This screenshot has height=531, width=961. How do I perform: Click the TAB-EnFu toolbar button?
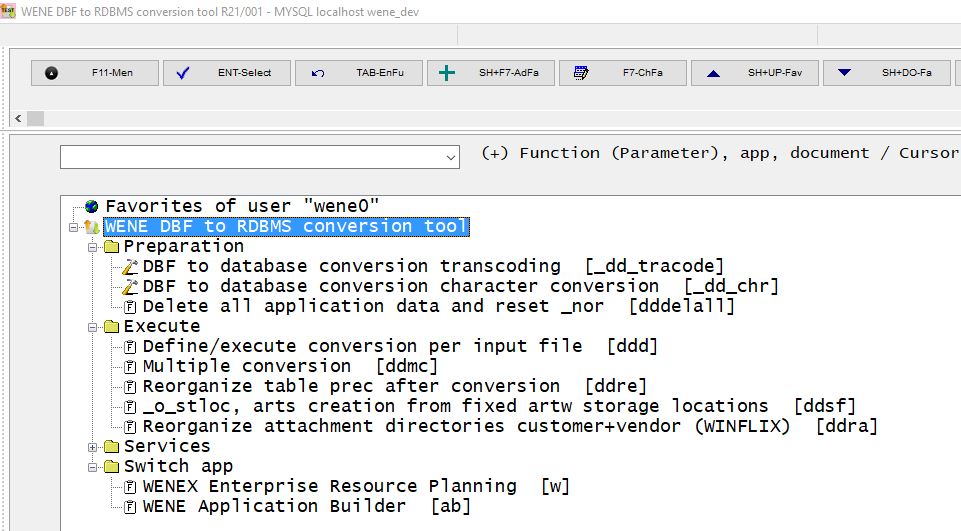pyautogui.click(x=359, y=73)
